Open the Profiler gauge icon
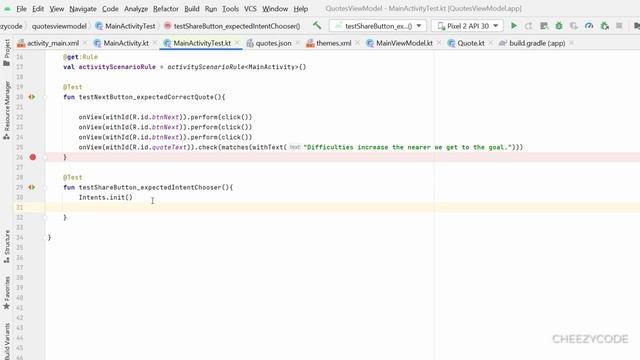Screen dimensions: 640x360 (589, 26)
